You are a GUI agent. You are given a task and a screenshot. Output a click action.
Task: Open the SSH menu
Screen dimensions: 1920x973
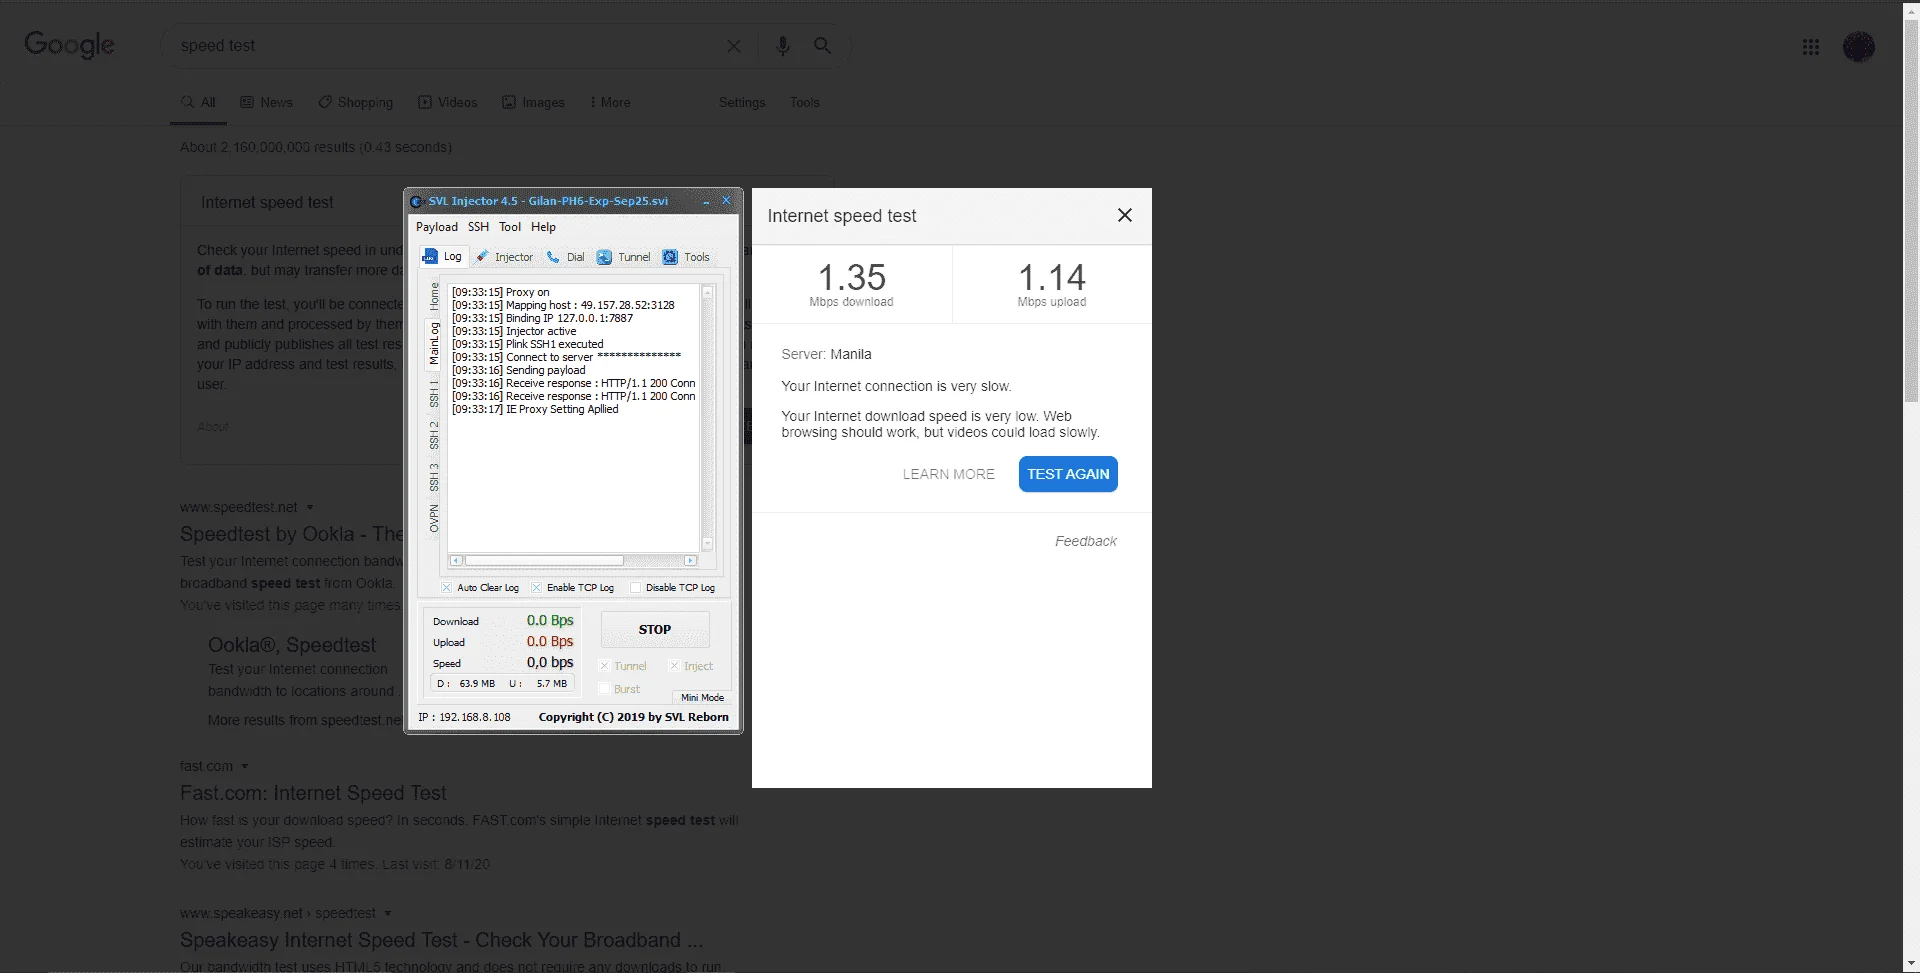click(479, 227)
